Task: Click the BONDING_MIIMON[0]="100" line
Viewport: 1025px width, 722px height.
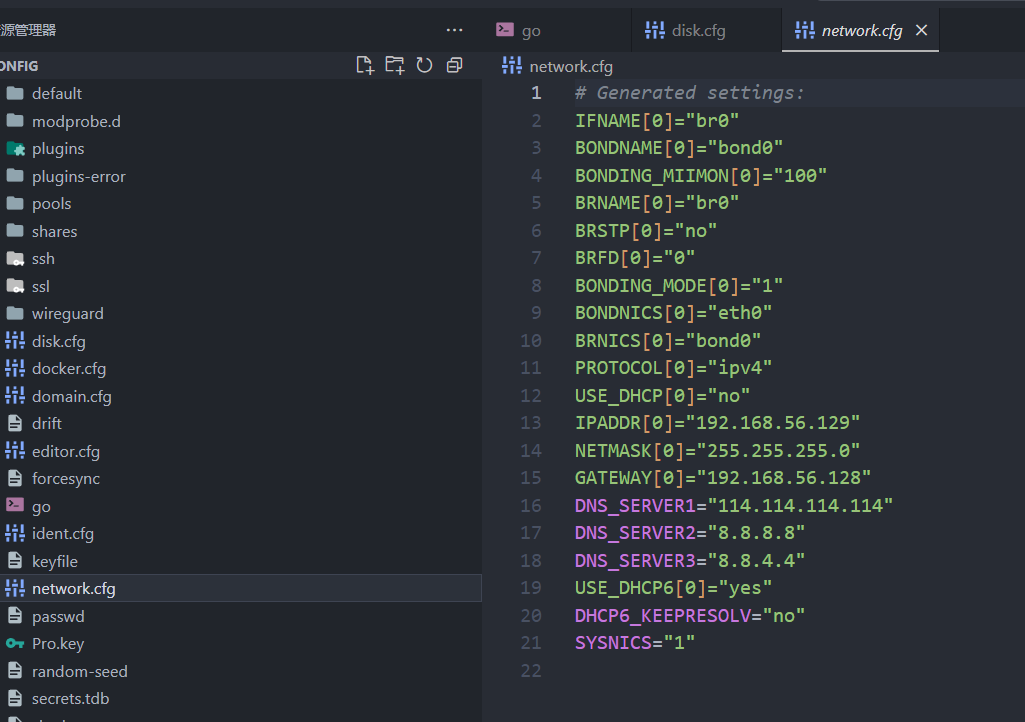Action: [701, 176]
